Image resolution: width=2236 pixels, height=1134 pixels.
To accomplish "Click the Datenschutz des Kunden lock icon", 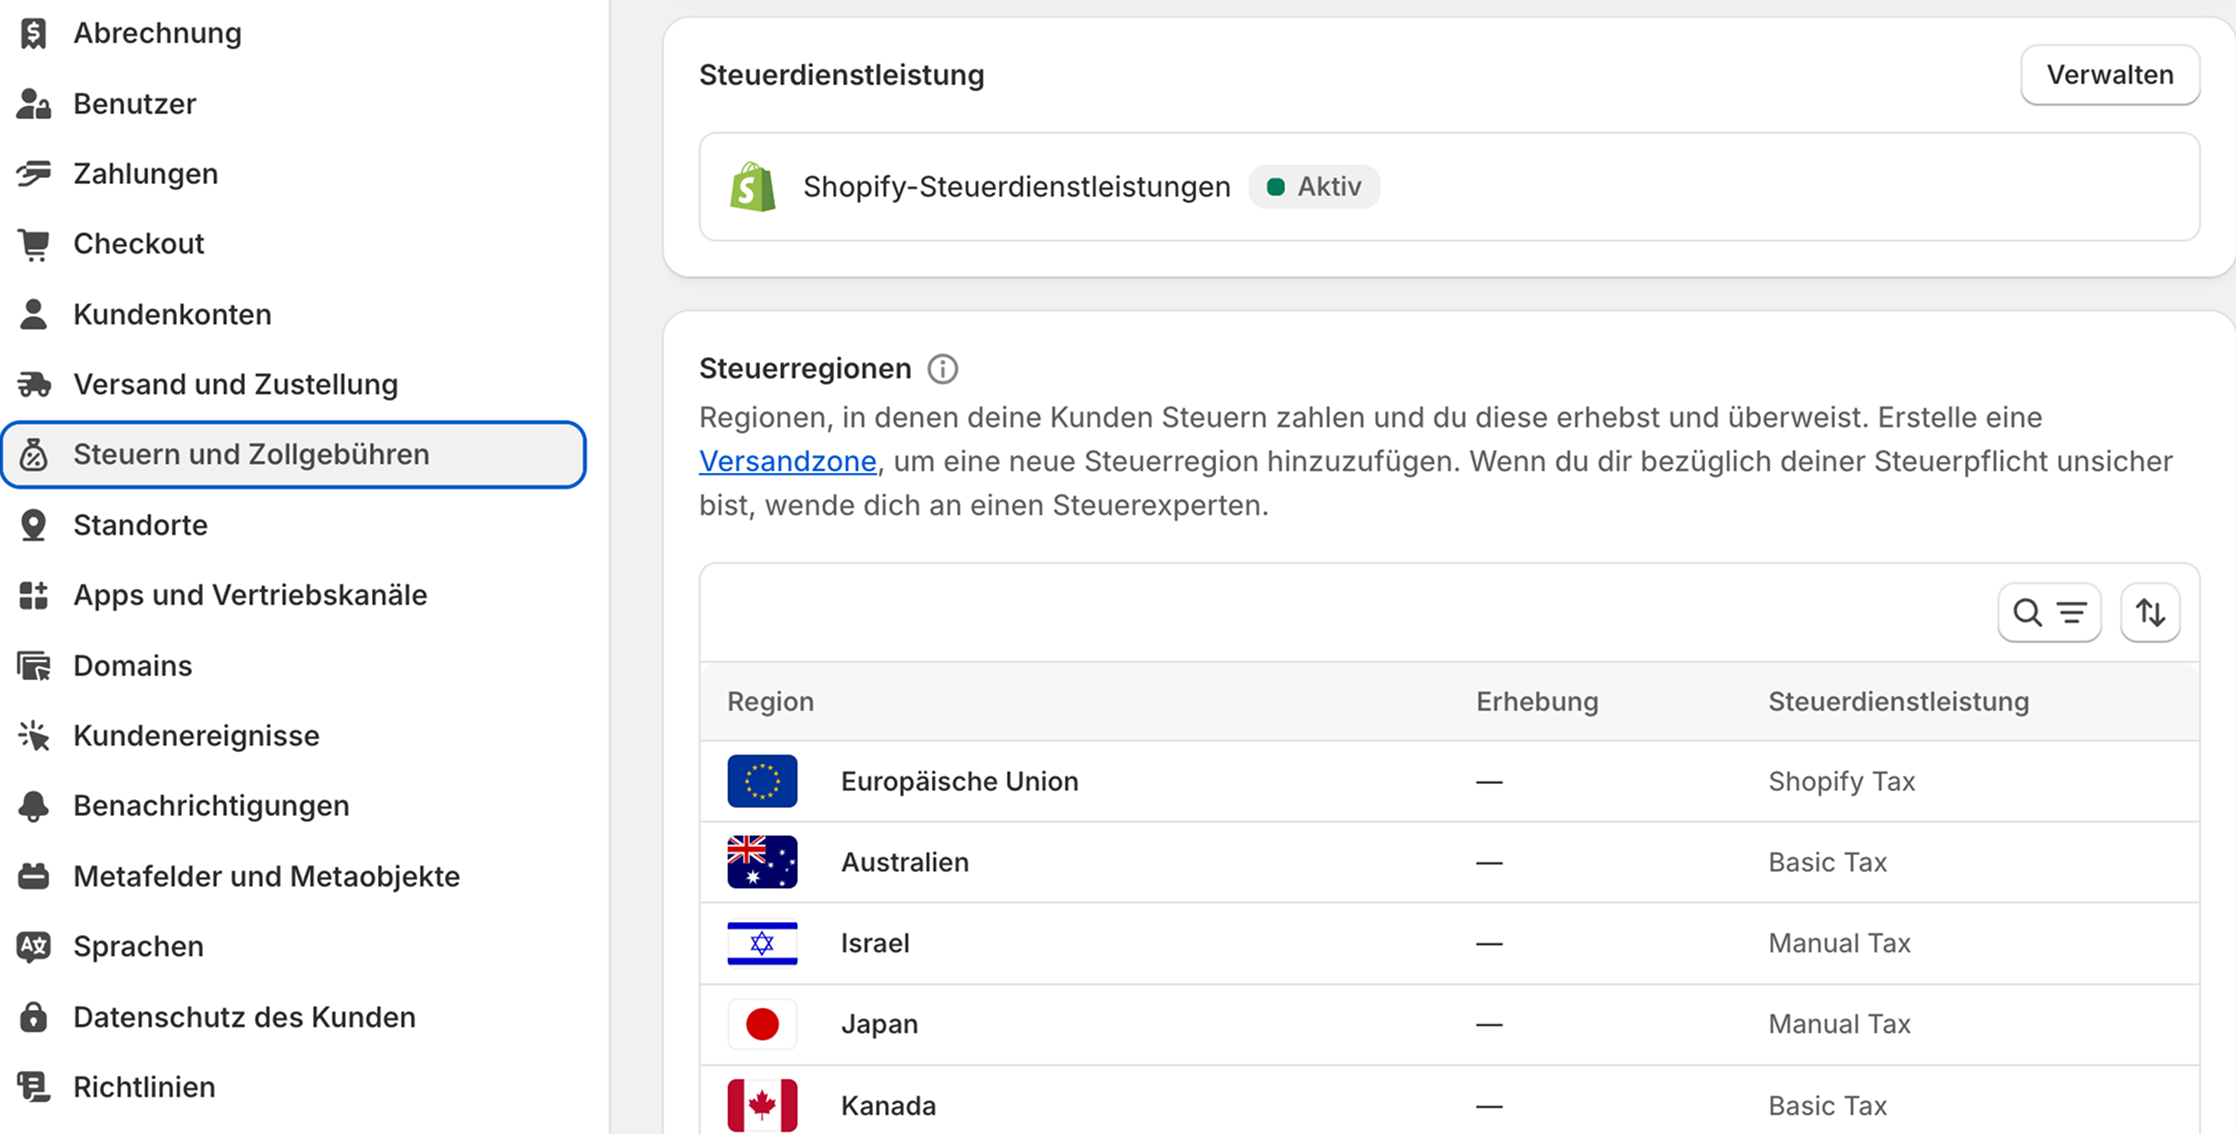I will [x=33, y=1017].
